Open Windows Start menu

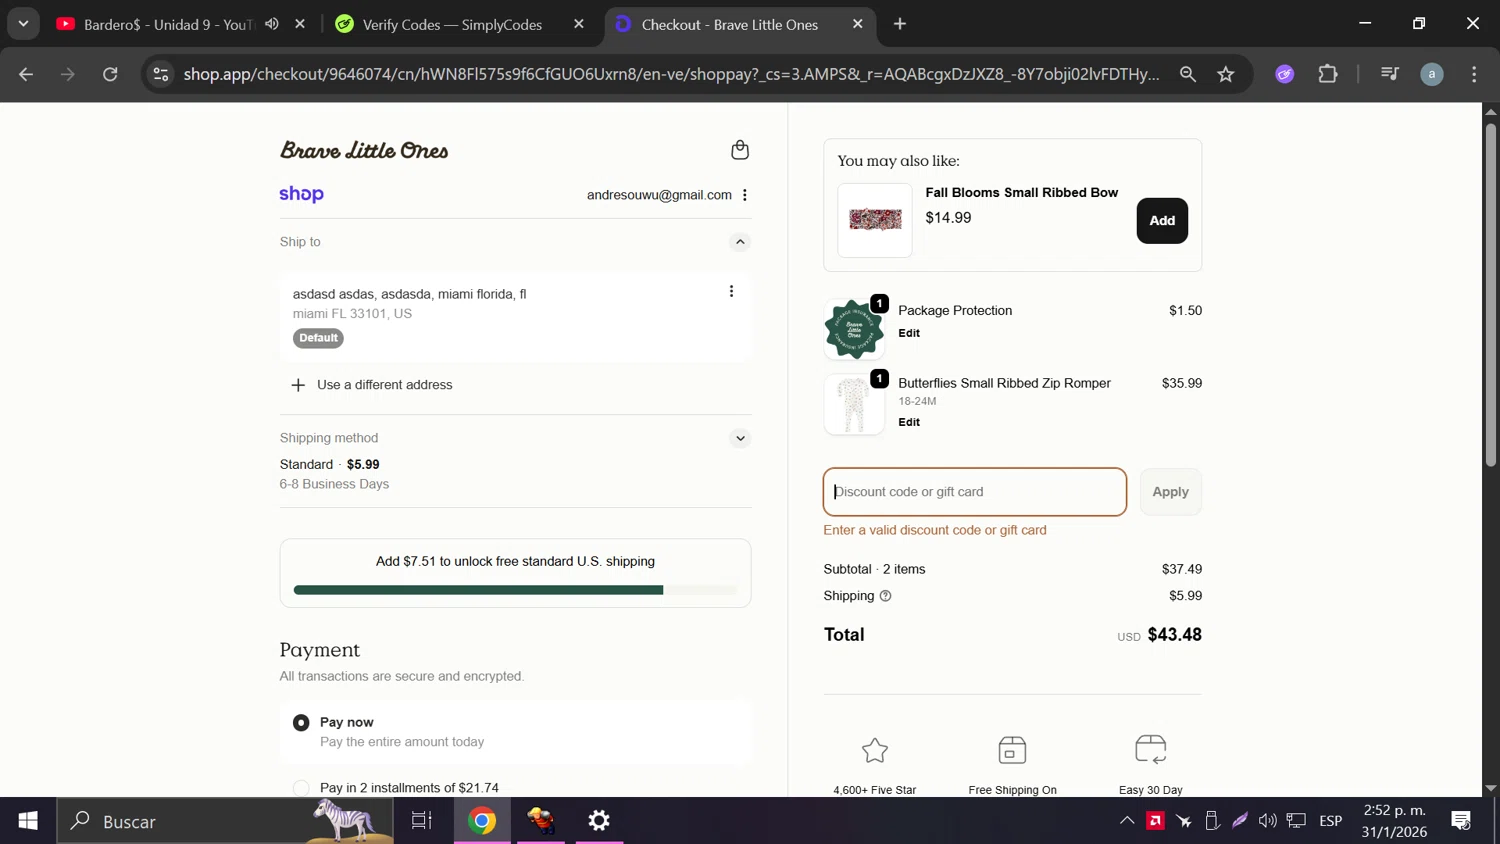pyautogui.click(x=28, y=821)
